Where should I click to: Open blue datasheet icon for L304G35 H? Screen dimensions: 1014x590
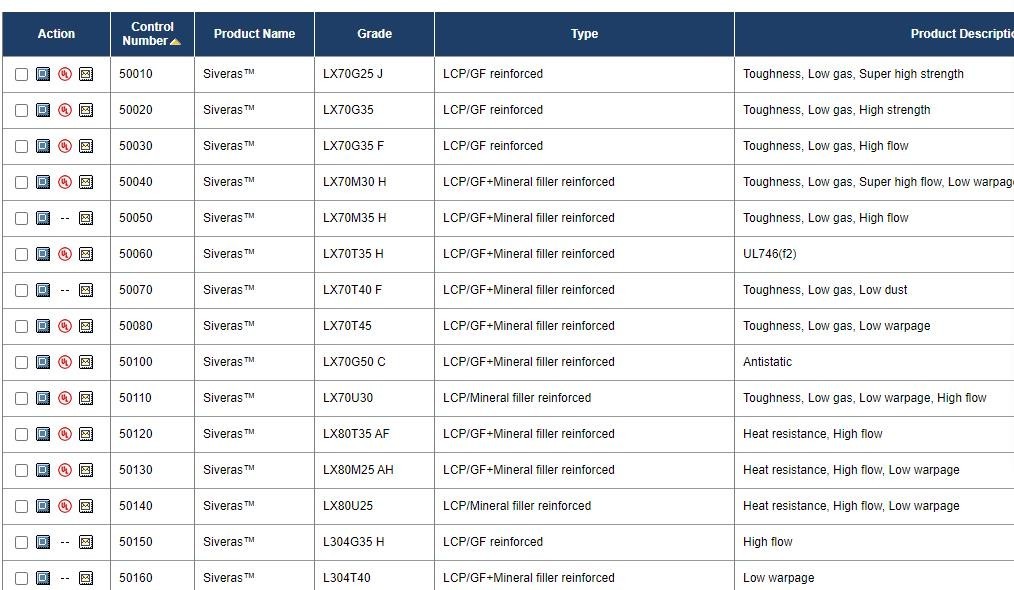click(x=43, y=542)
